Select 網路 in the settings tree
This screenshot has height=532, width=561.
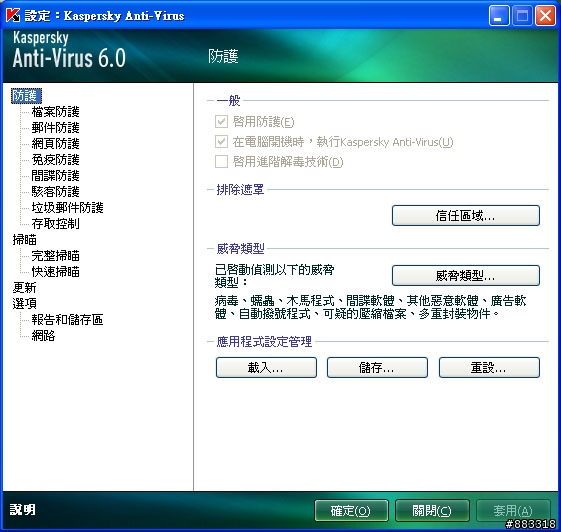pyautogui.click(x=43, y=336)
